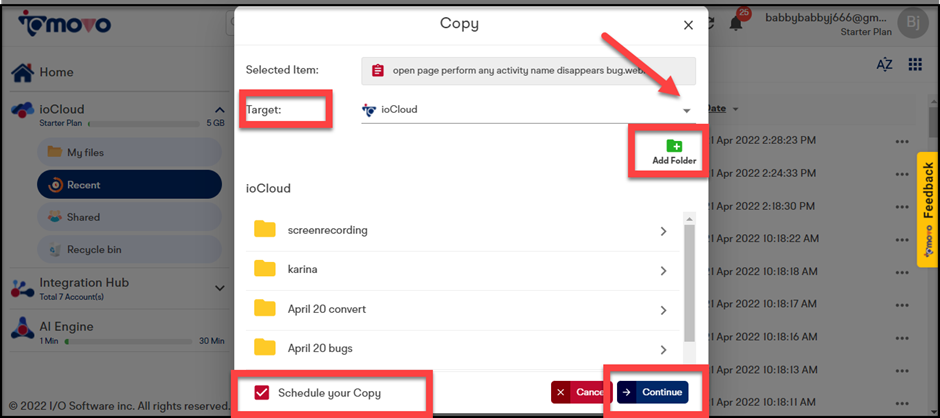Image resolution: width=940 pixels, height=418 pixels.
Task: Go to Home in sidebar
Action: pos(56,73)
